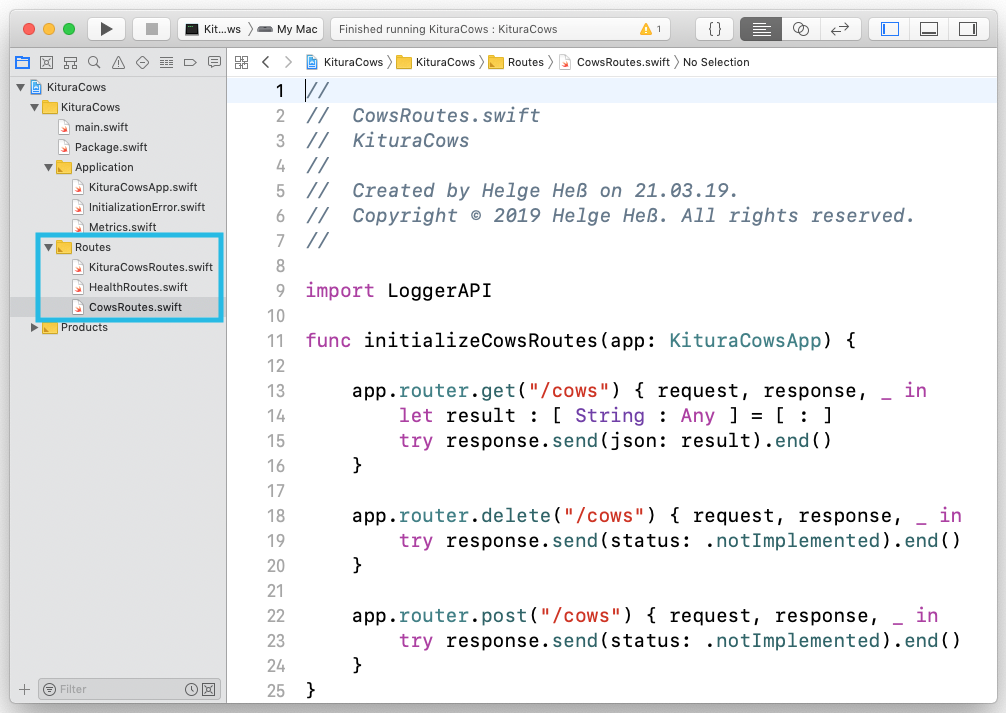Open the KituraCows scheme selector

point(213,29)
